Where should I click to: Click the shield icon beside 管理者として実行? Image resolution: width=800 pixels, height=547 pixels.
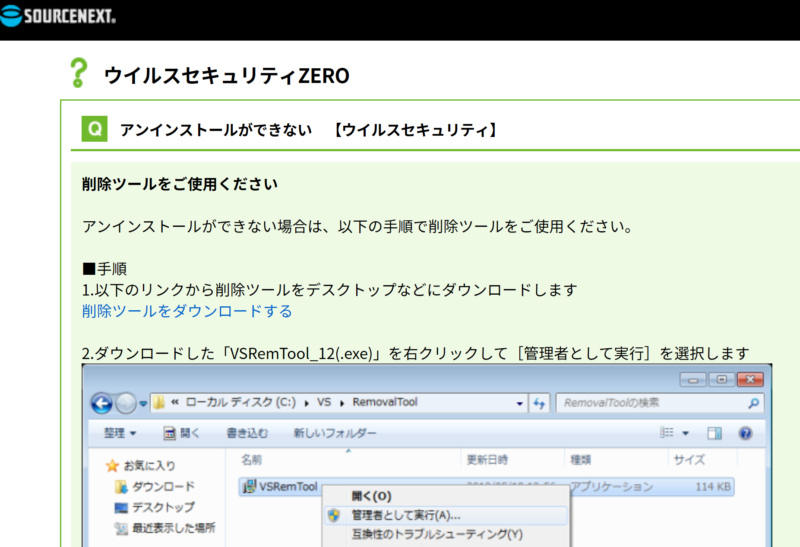[334, 515]
